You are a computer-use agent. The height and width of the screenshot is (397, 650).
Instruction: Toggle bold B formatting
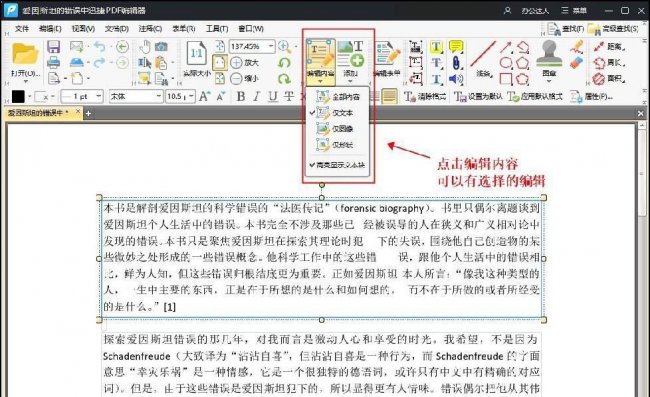[x=240, y=97]
